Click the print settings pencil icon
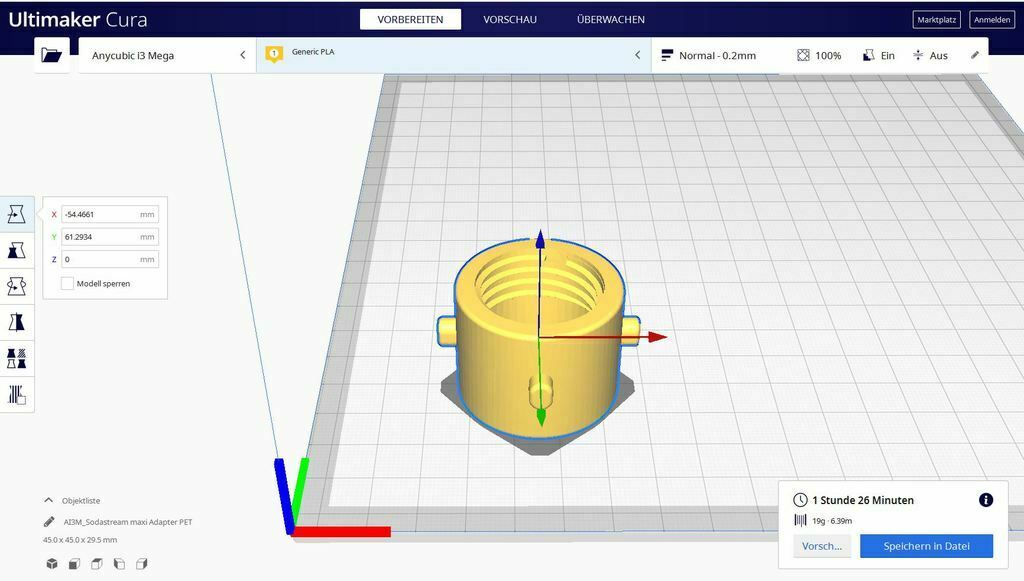 coord(975,55)
